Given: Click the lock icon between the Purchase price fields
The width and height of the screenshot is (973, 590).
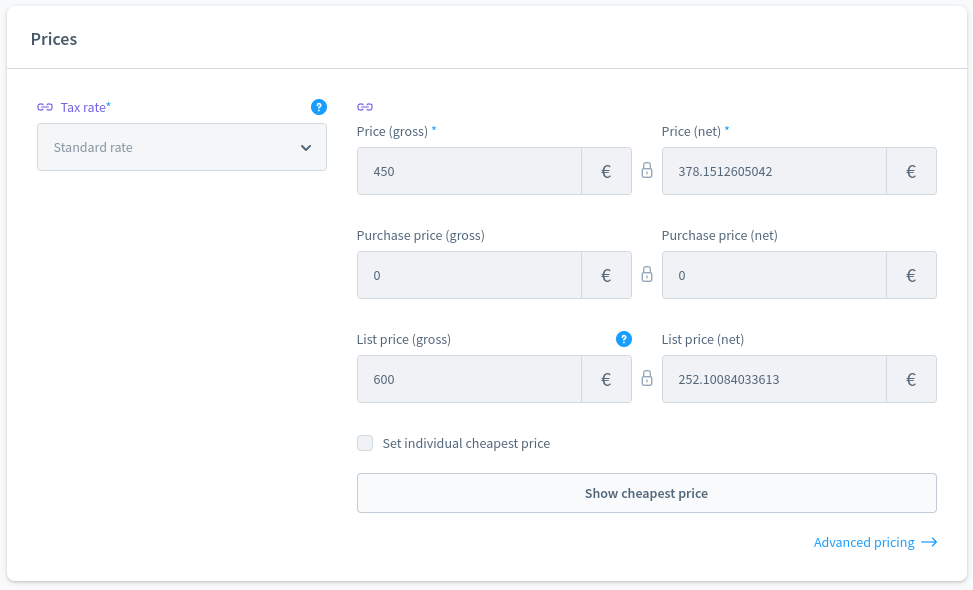Looking at the screenshot, I should click(647, 275).
